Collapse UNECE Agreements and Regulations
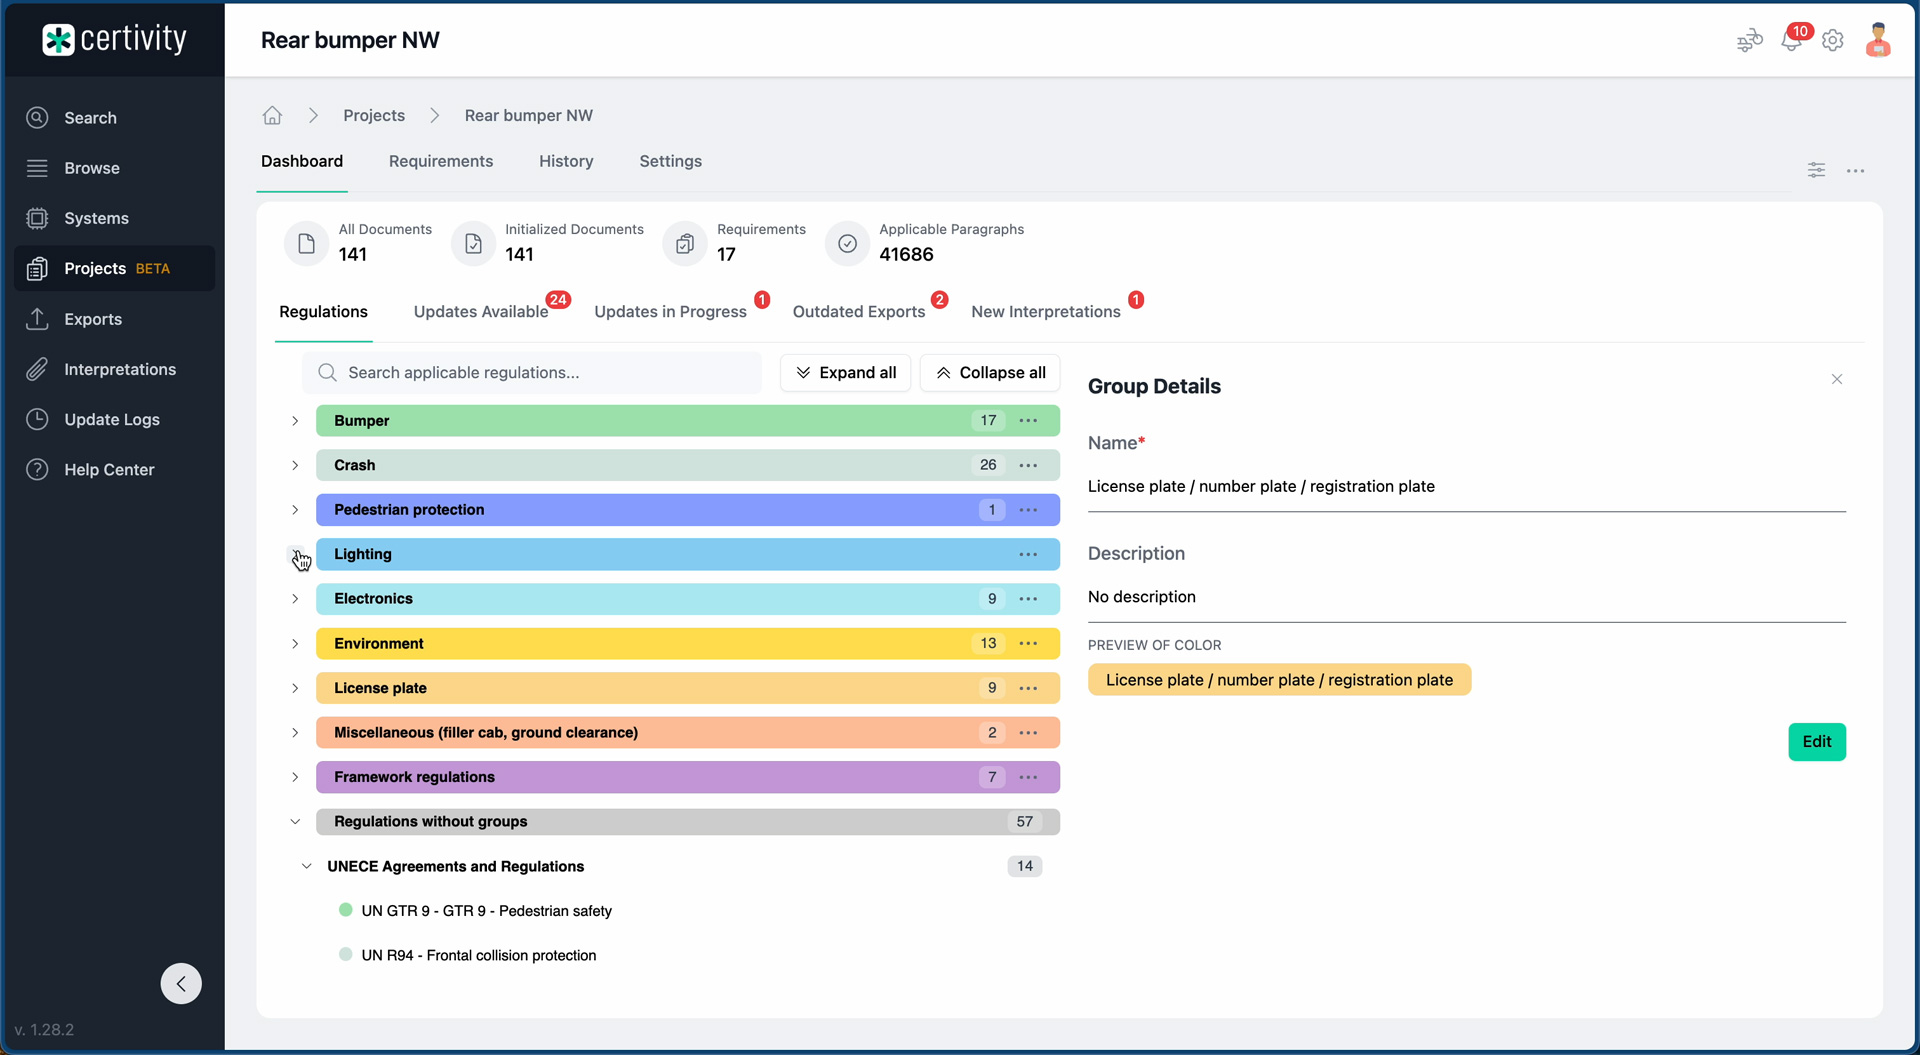Image resolution: width=1920 pixels, height=1055 pixels. (307, 866)
